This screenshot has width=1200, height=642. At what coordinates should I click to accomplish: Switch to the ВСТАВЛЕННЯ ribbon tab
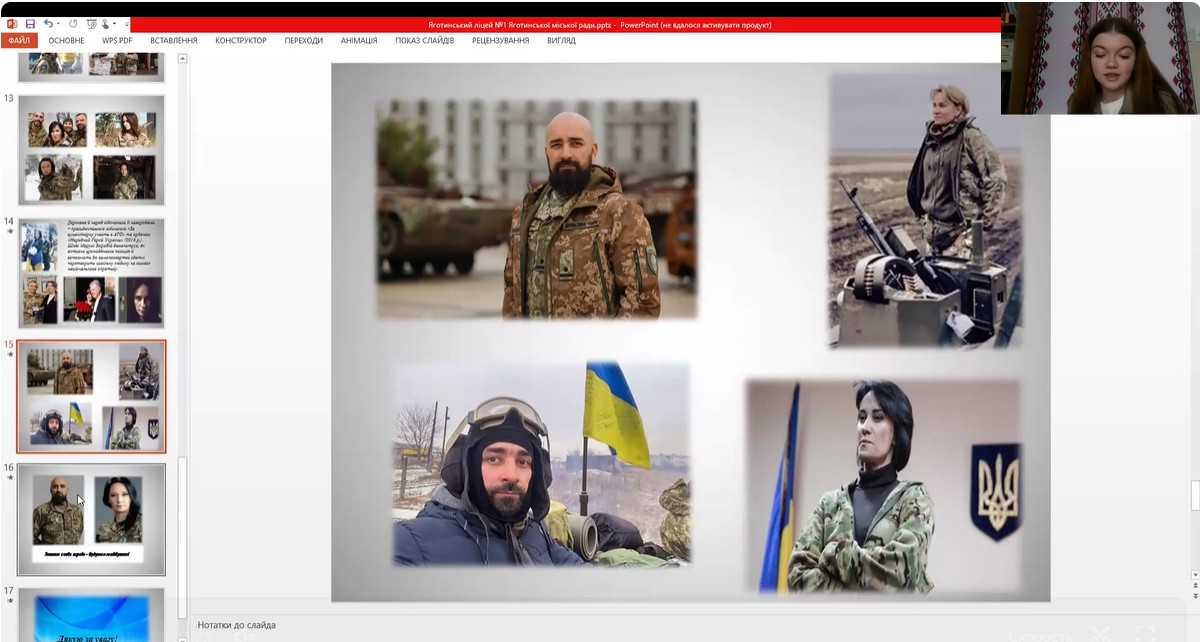[173, 41]
